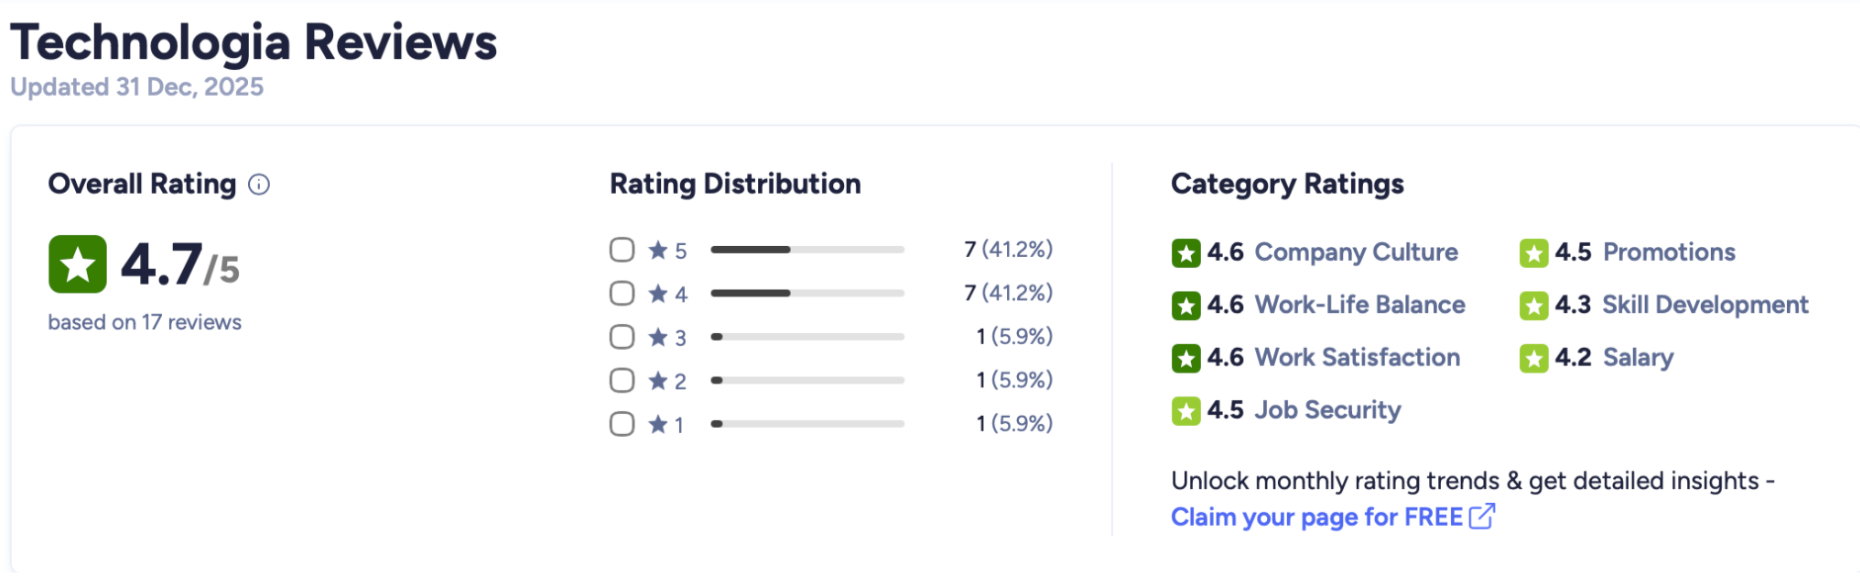Enable the 2 star rating filter
Screen dimensions: 1860x586
[x=622, y=380]
